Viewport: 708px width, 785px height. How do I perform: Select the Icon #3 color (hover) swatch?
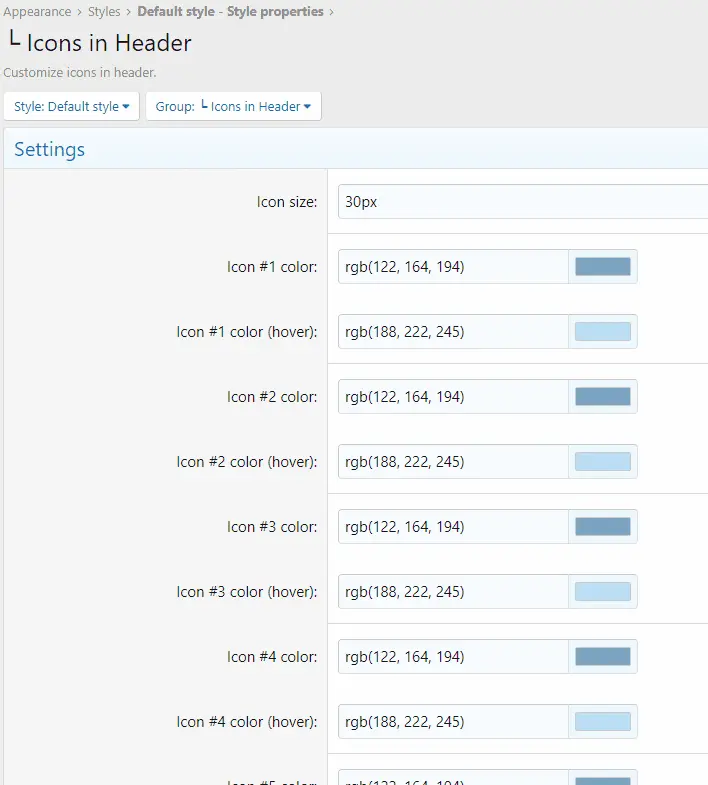(x=602, y=592)
